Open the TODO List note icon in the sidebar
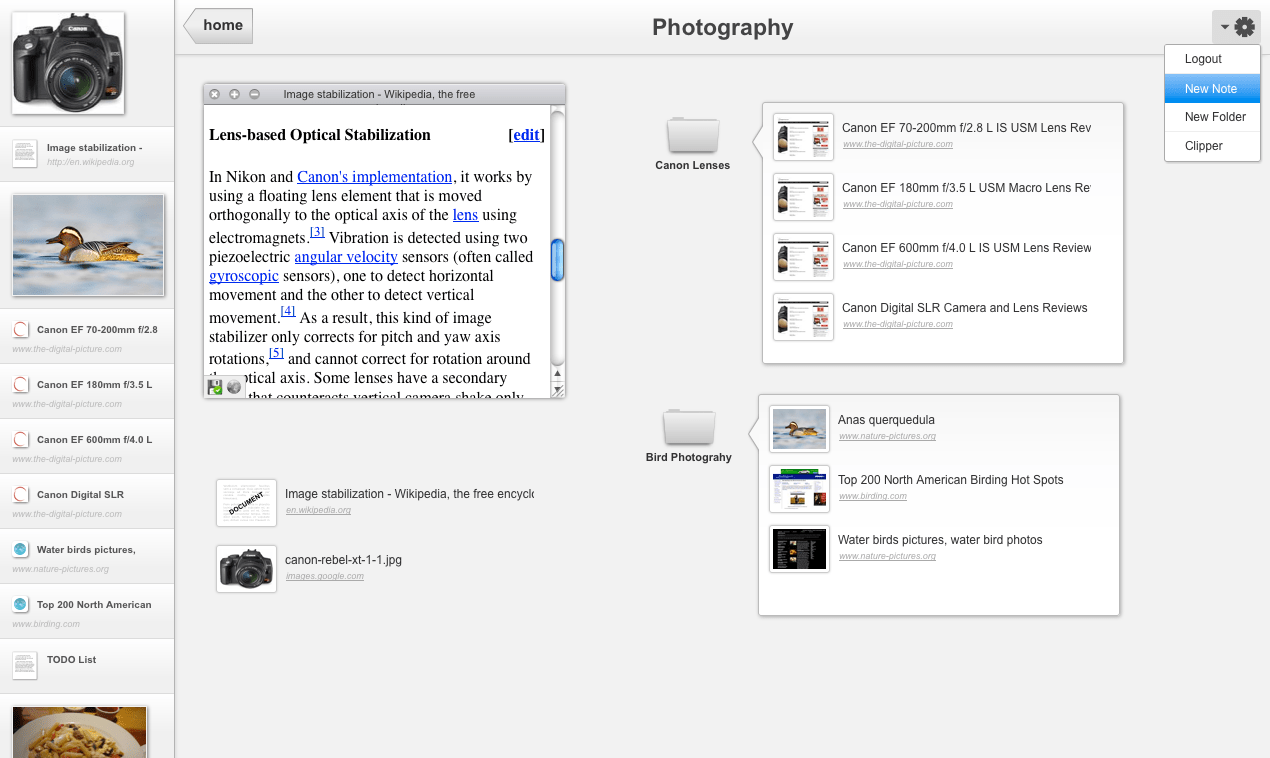Screen dimensions: 1270x758 [25, 665]
